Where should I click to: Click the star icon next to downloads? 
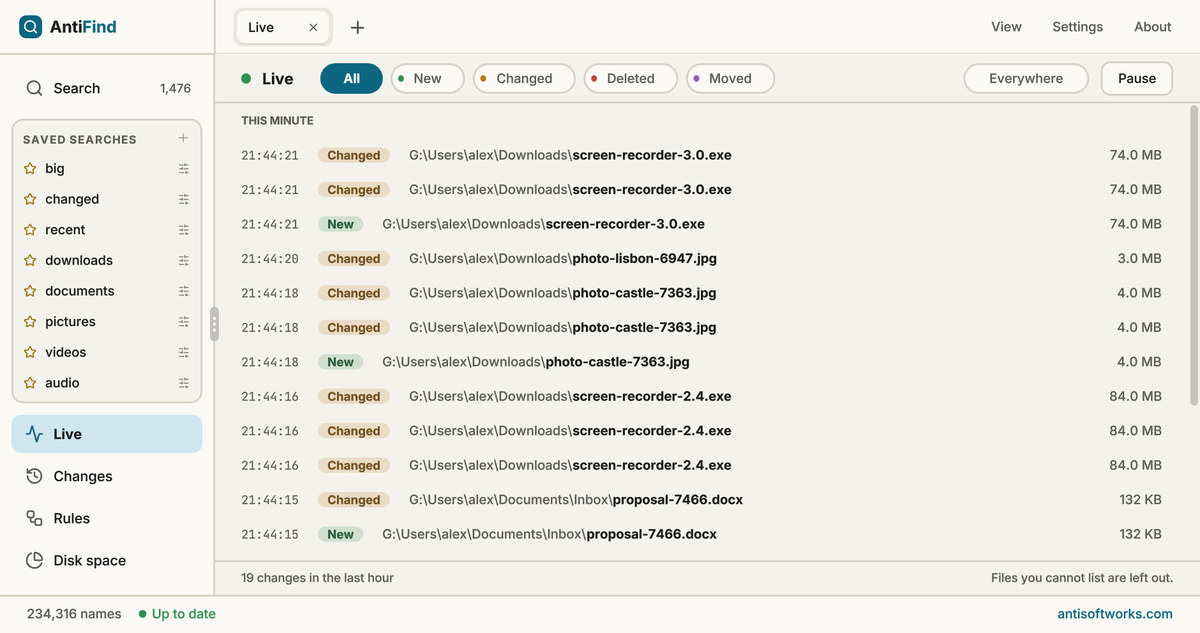pyautogui.click(x=30, y=261)
